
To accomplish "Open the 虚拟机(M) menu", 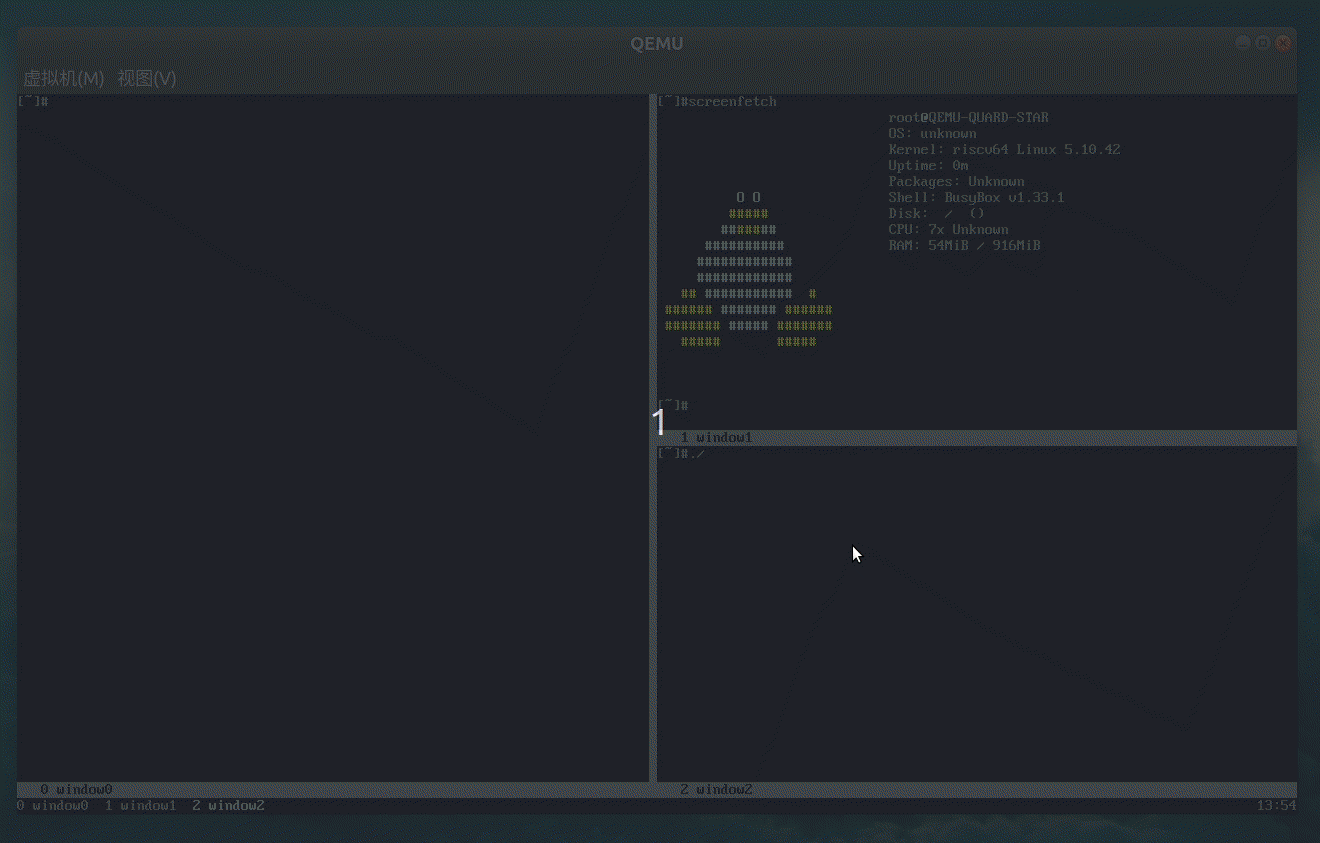I will [64, 79].
